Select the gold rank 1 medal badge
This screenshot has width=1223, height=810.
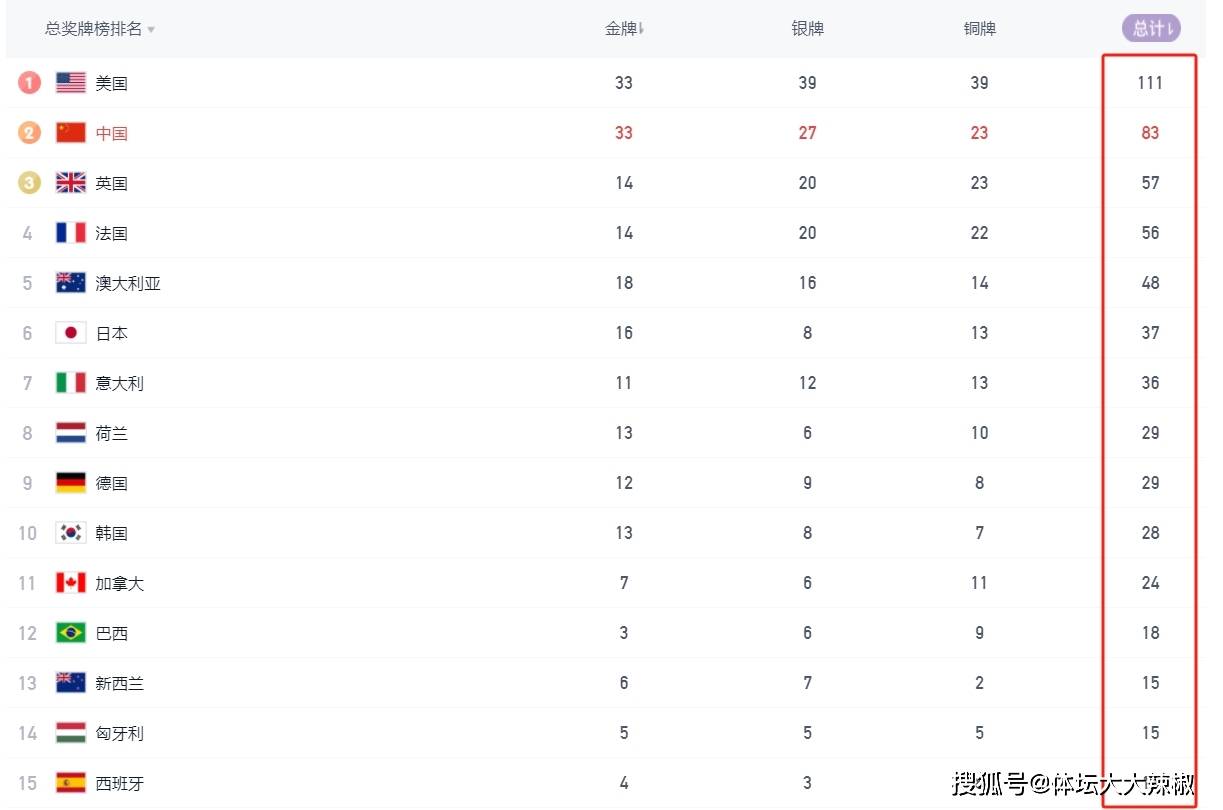point(29,83)
